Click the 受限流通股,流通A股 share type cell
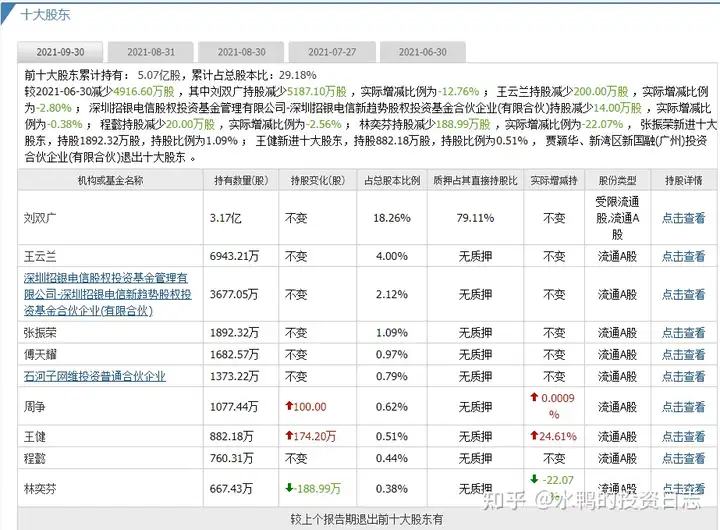Viewport: 720px width, 530px height. 618,218
